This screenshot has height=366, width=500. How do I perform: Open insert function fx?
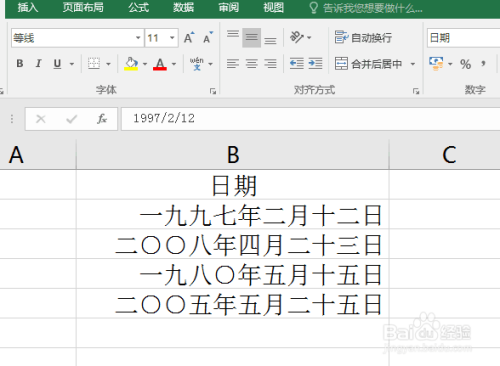(x=102, y=119)
